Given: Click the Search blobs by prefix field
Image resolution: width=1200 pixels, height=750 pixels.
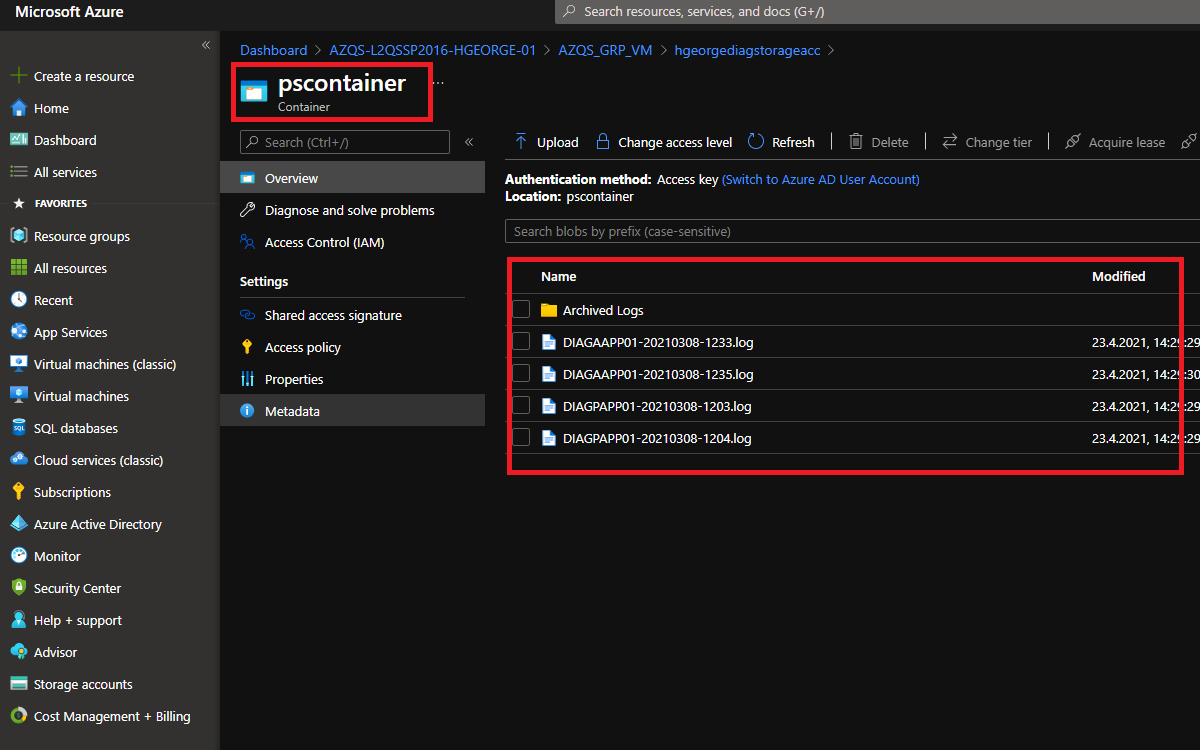Looking at the screenshot, I should (850, 232).
